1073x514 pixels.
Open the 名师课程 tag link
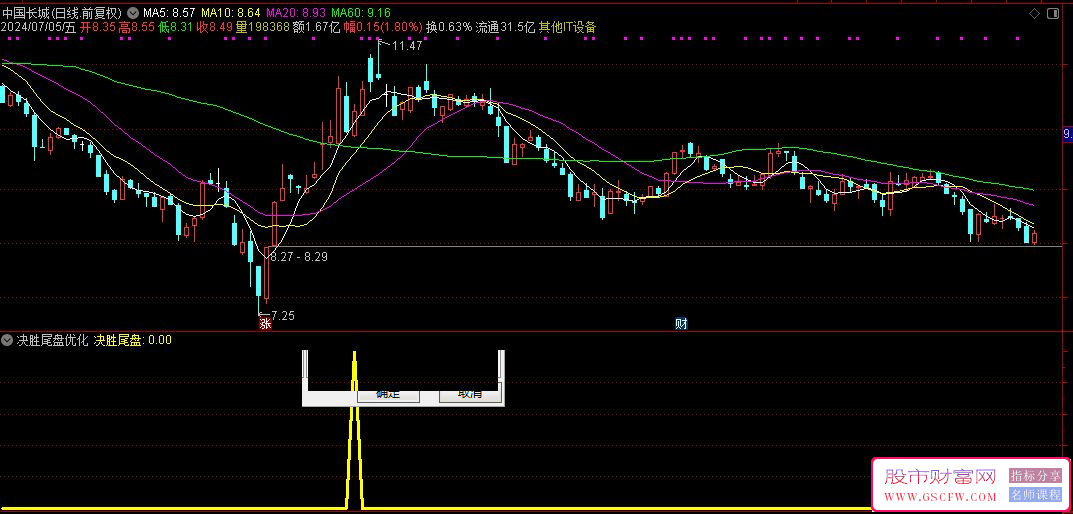pyautogui.click(x=1035, y=494)
